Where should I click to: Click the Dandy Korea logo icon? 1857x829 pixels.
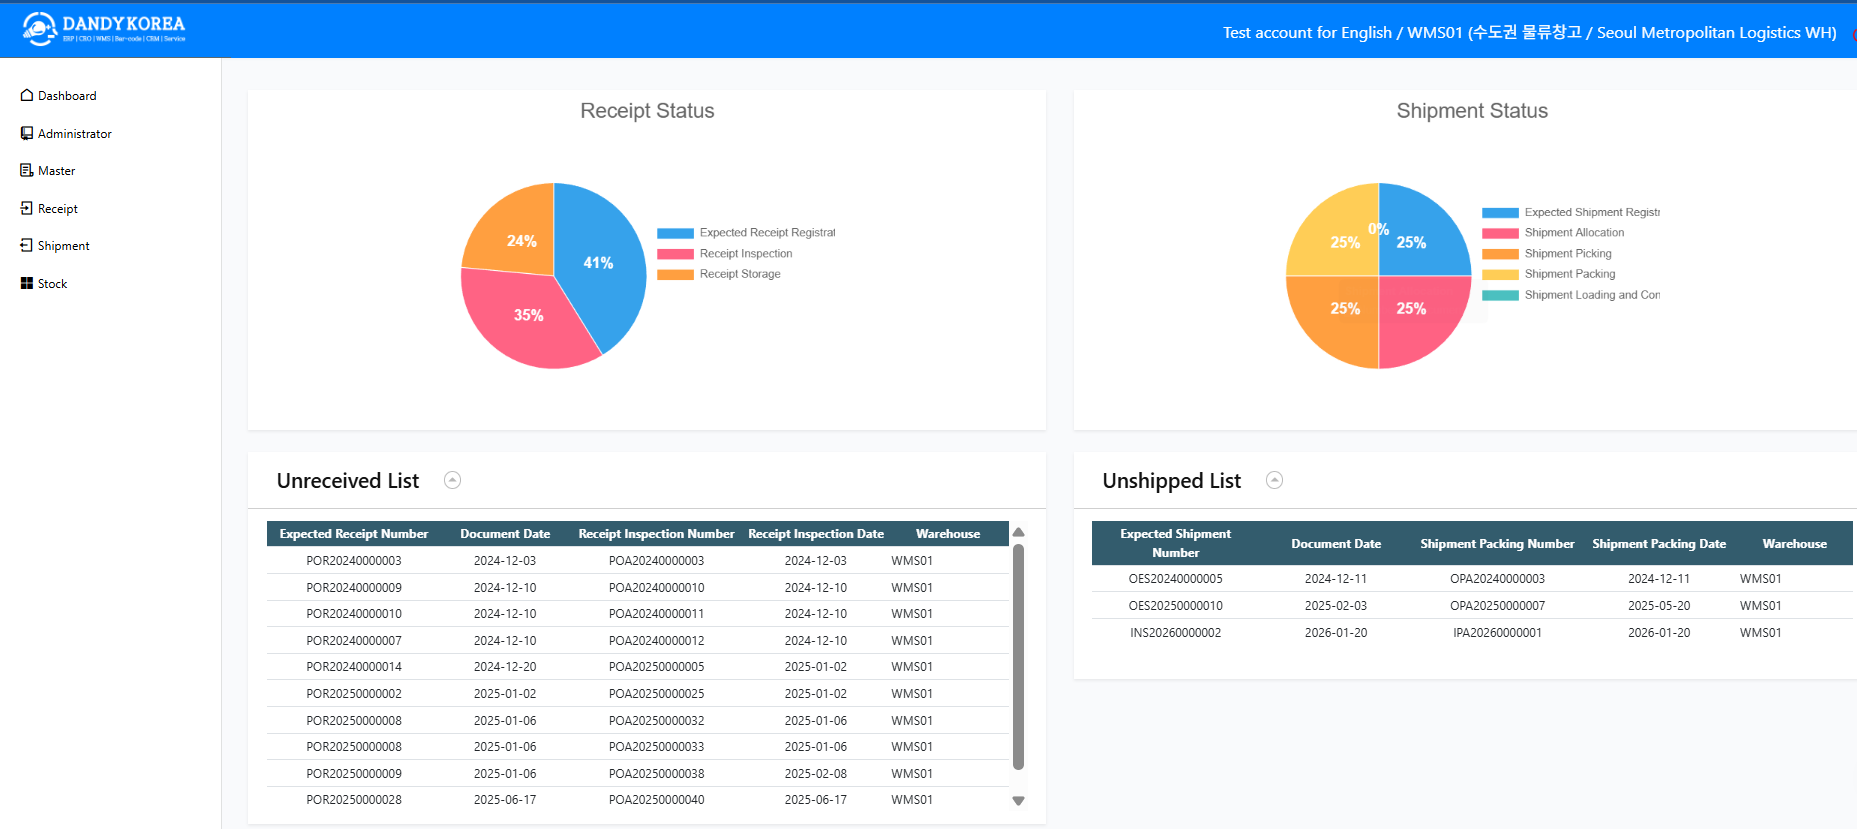point(40,29)
